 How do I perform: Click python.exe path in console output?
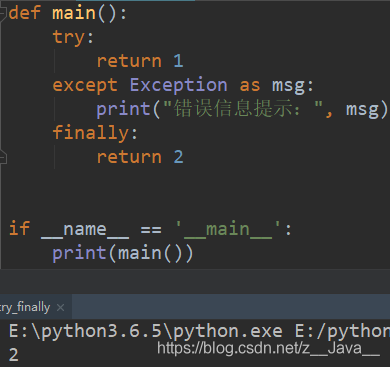coord(146,331)
